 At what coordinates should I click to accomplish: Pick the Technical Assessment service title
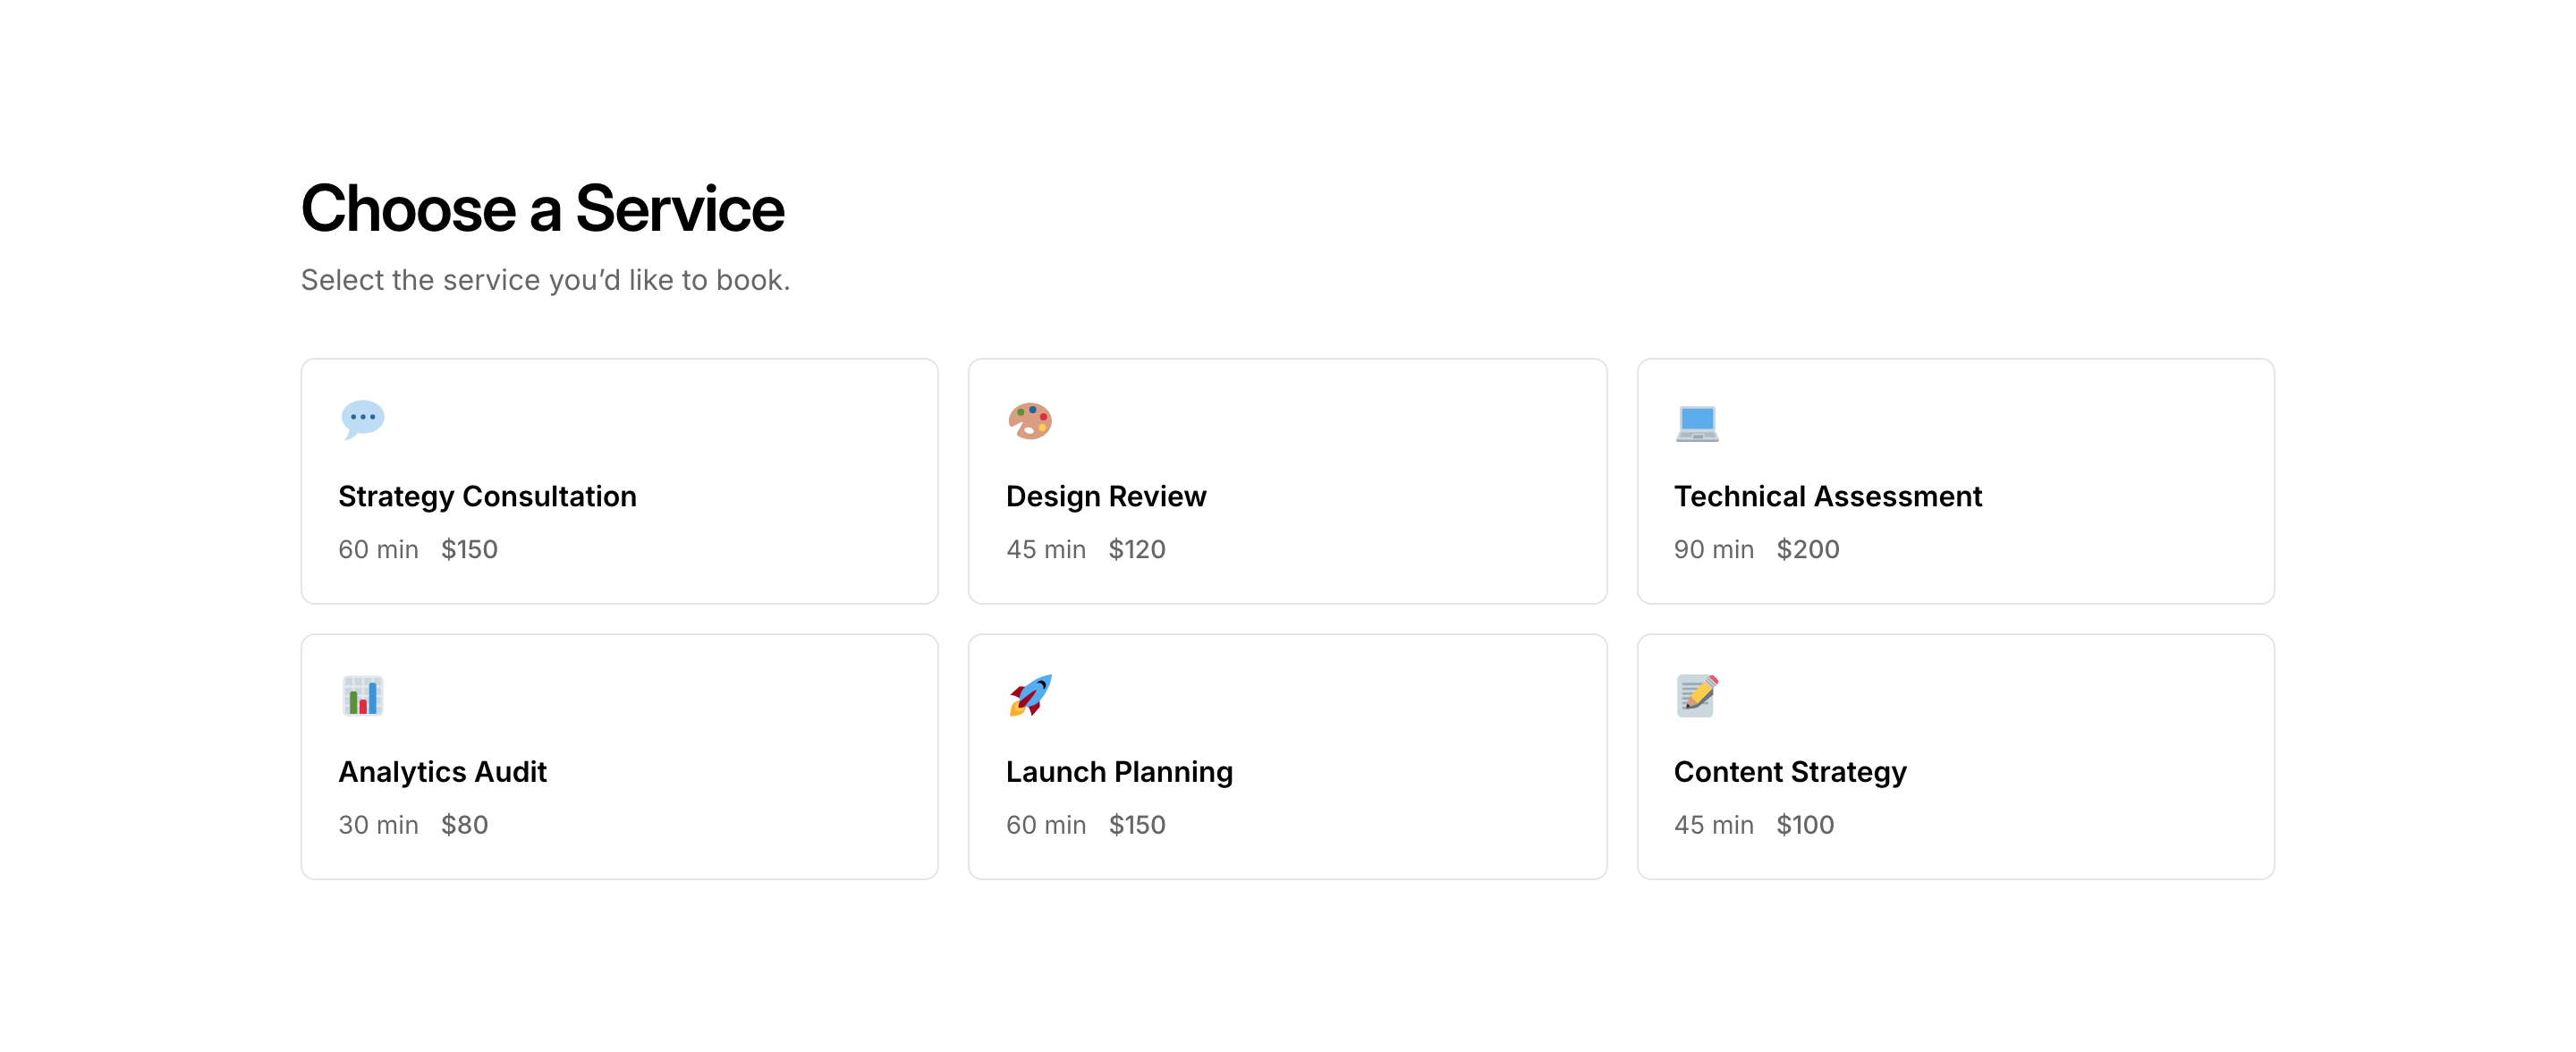click(x=1827, y=496)
